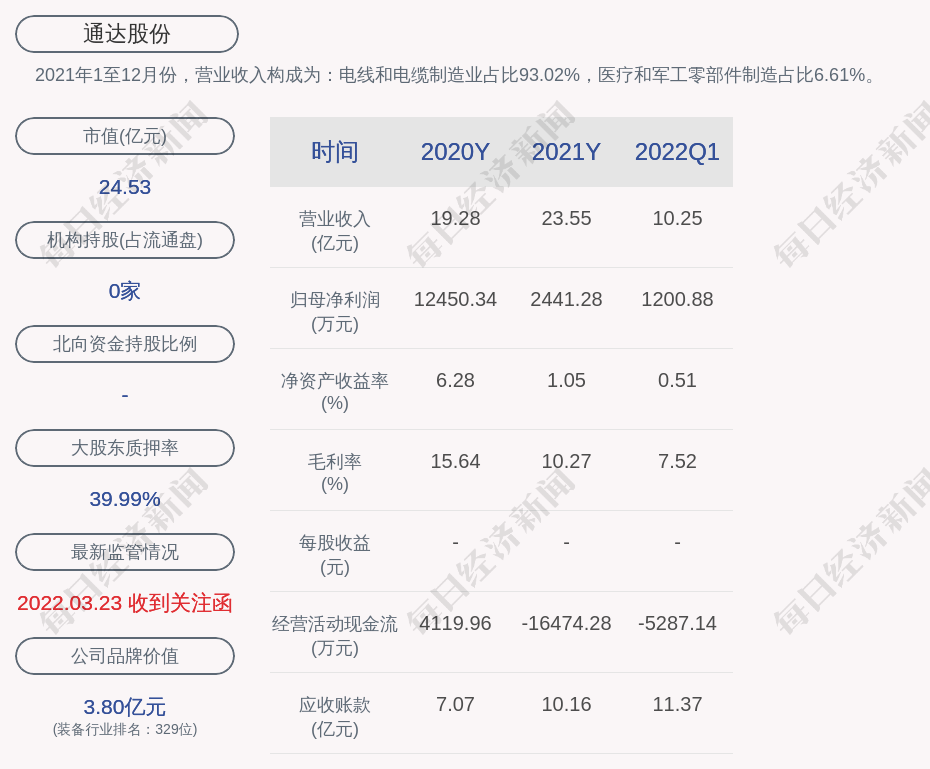
Task: Switch to the 2022Q1 column header
Action: tap(677, 152)
